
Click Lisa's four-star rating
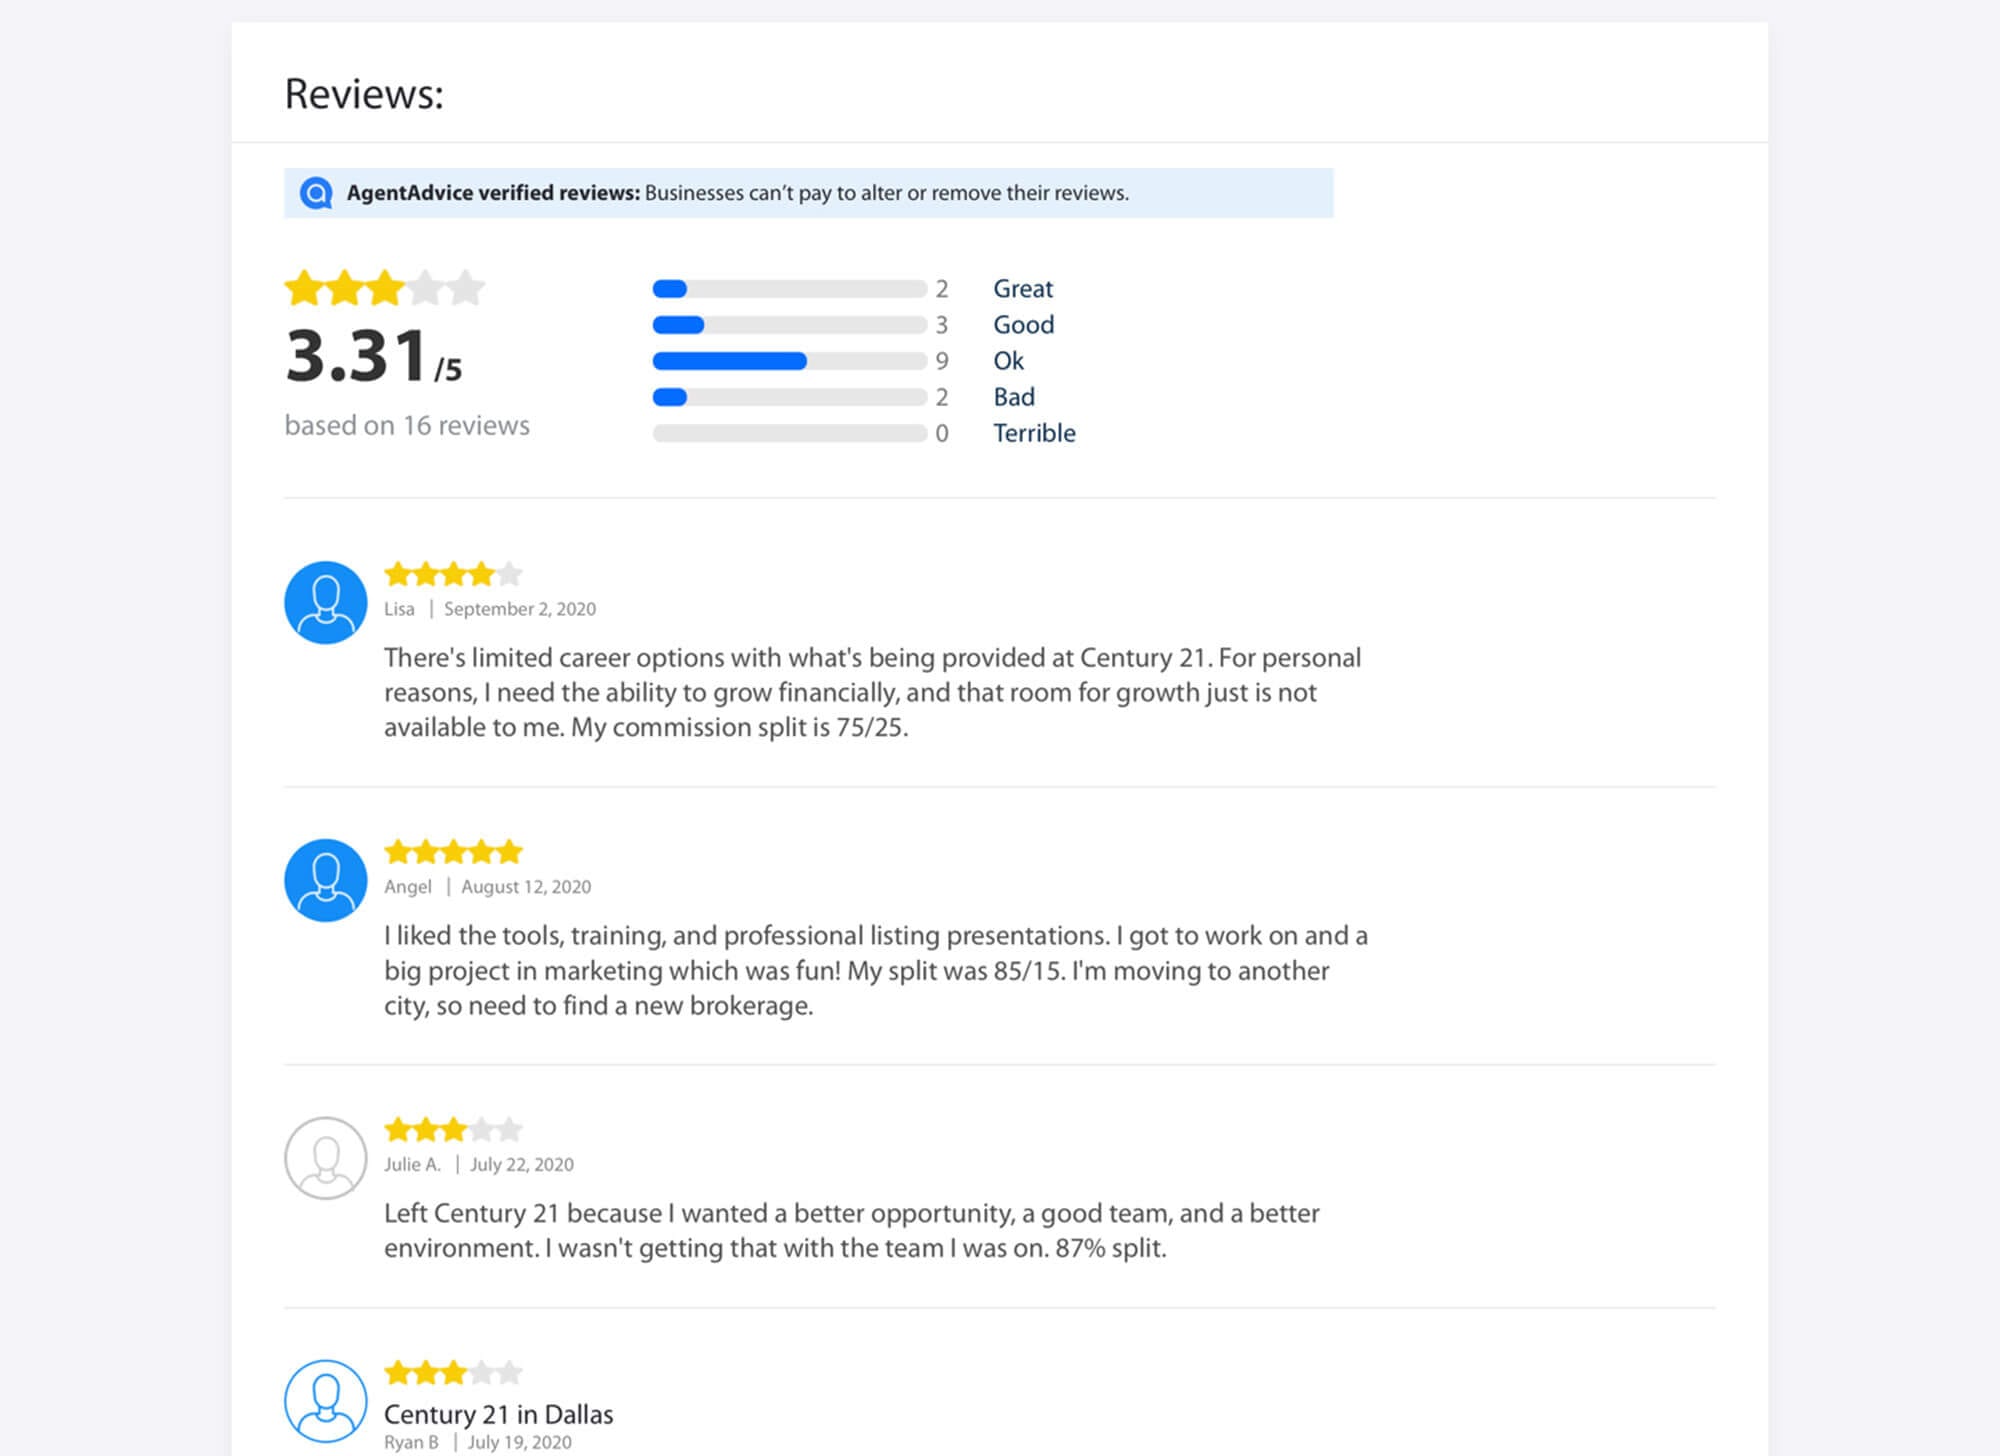(454, 574)
